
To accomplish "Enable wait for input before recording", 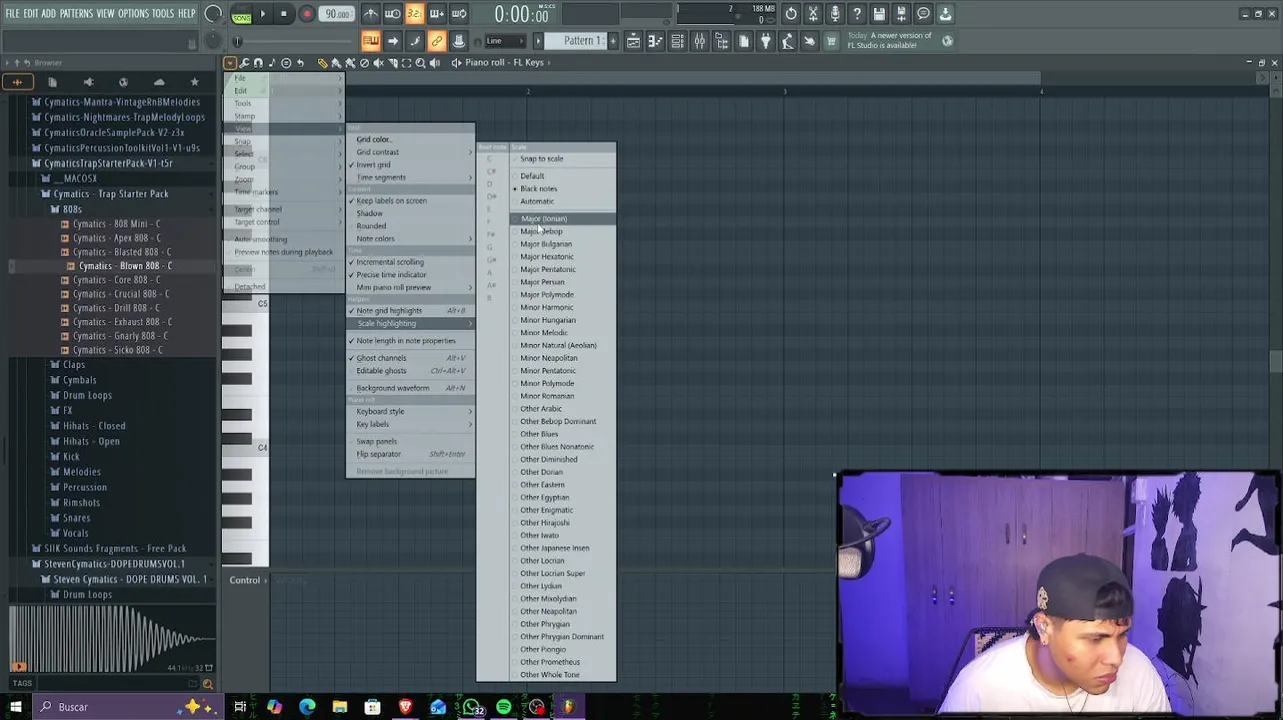I will (x=393, y=14).
